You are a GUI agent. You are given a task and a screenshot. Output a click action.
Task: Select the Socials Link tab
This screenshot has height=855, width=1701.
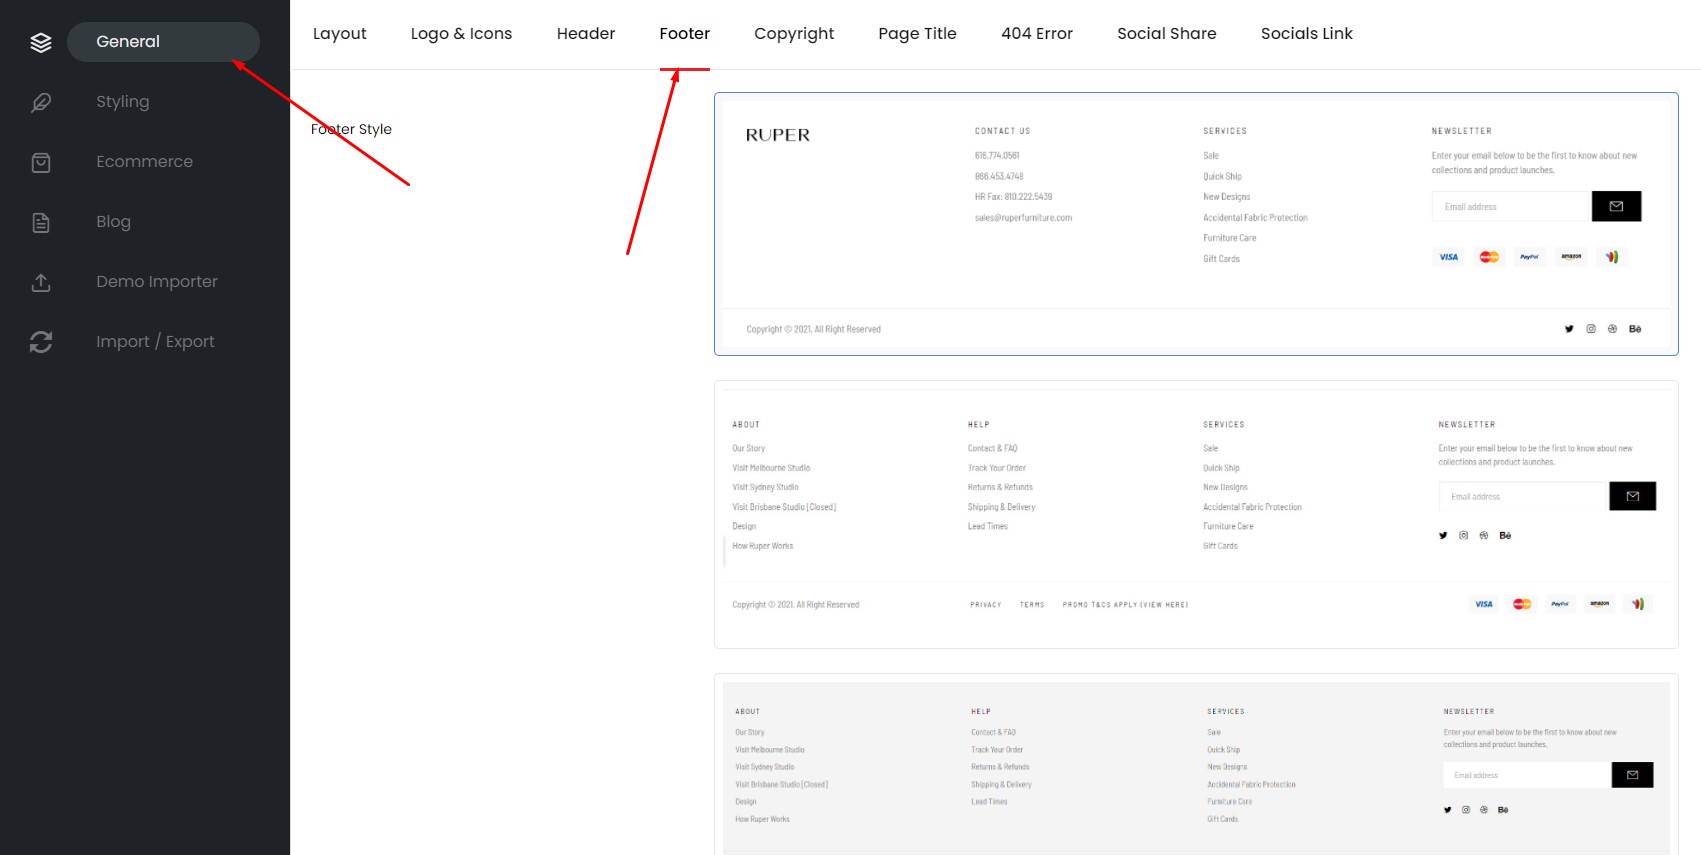tap(1307, 34)
